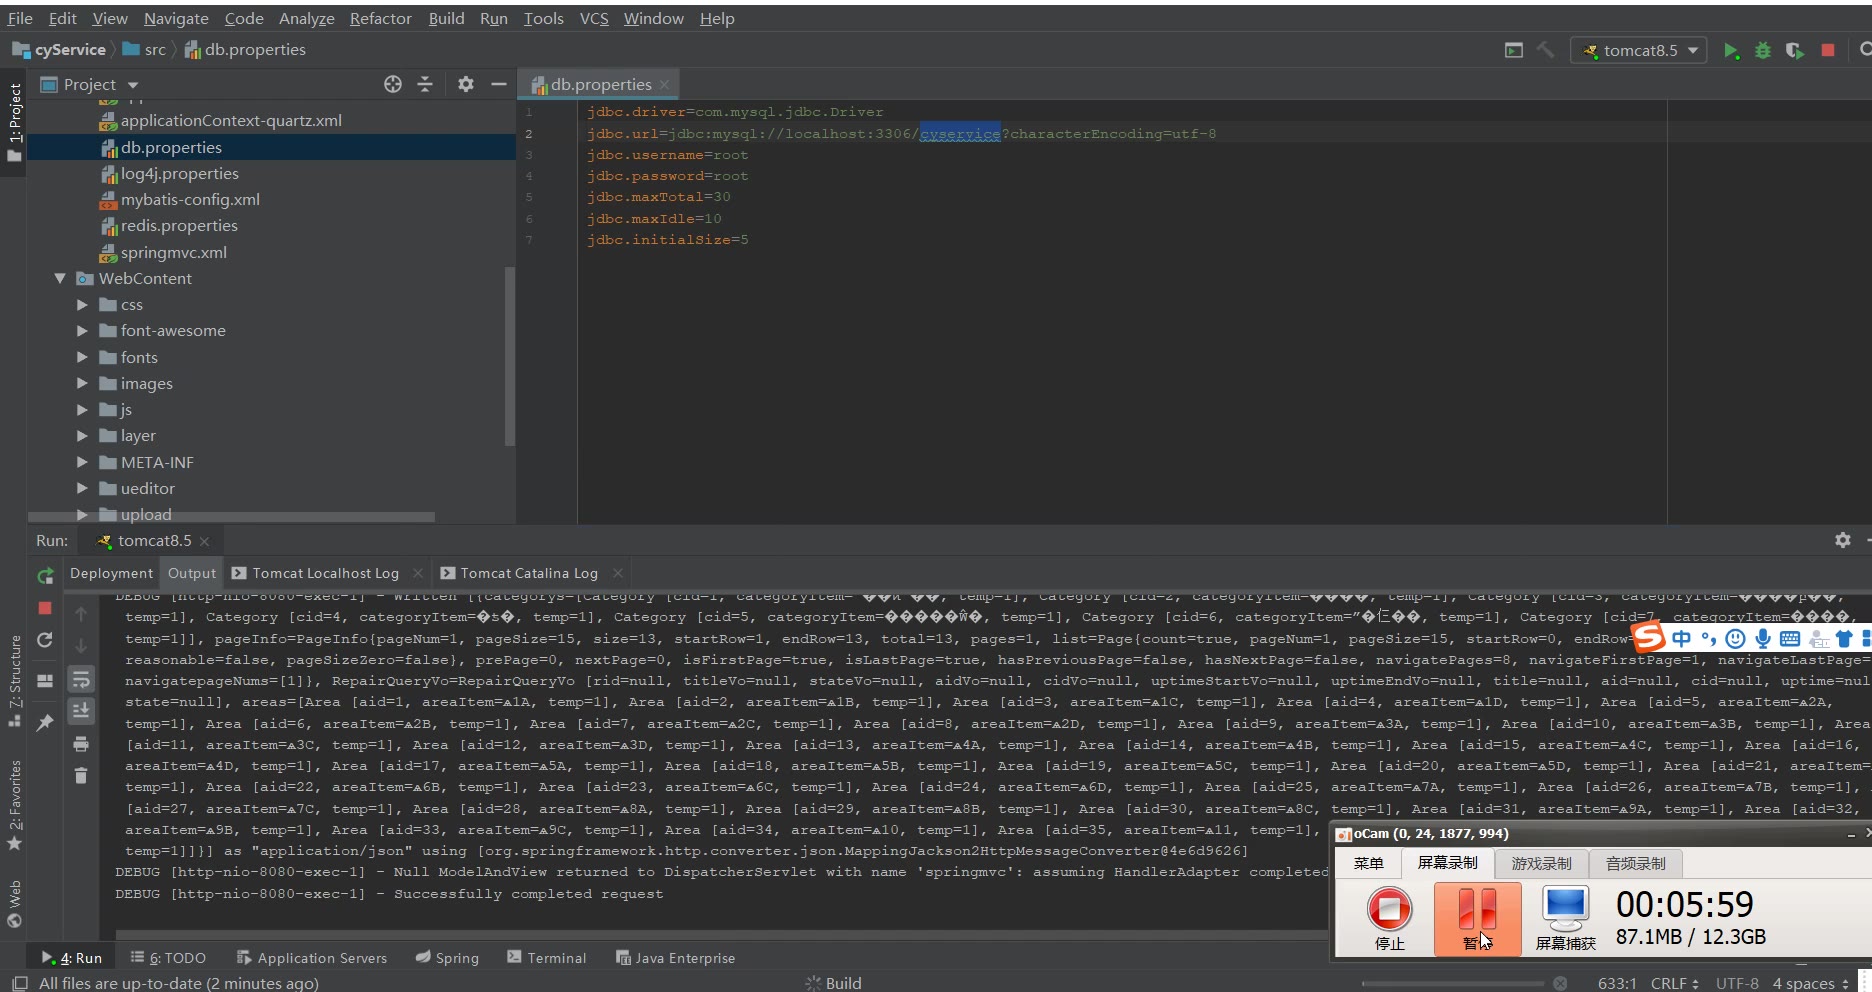Image resolution: width=1872 pixels, height=992 pixels.
Task: Open the Analyze menu
Action: pyautogui.click(x=306, y=18)
